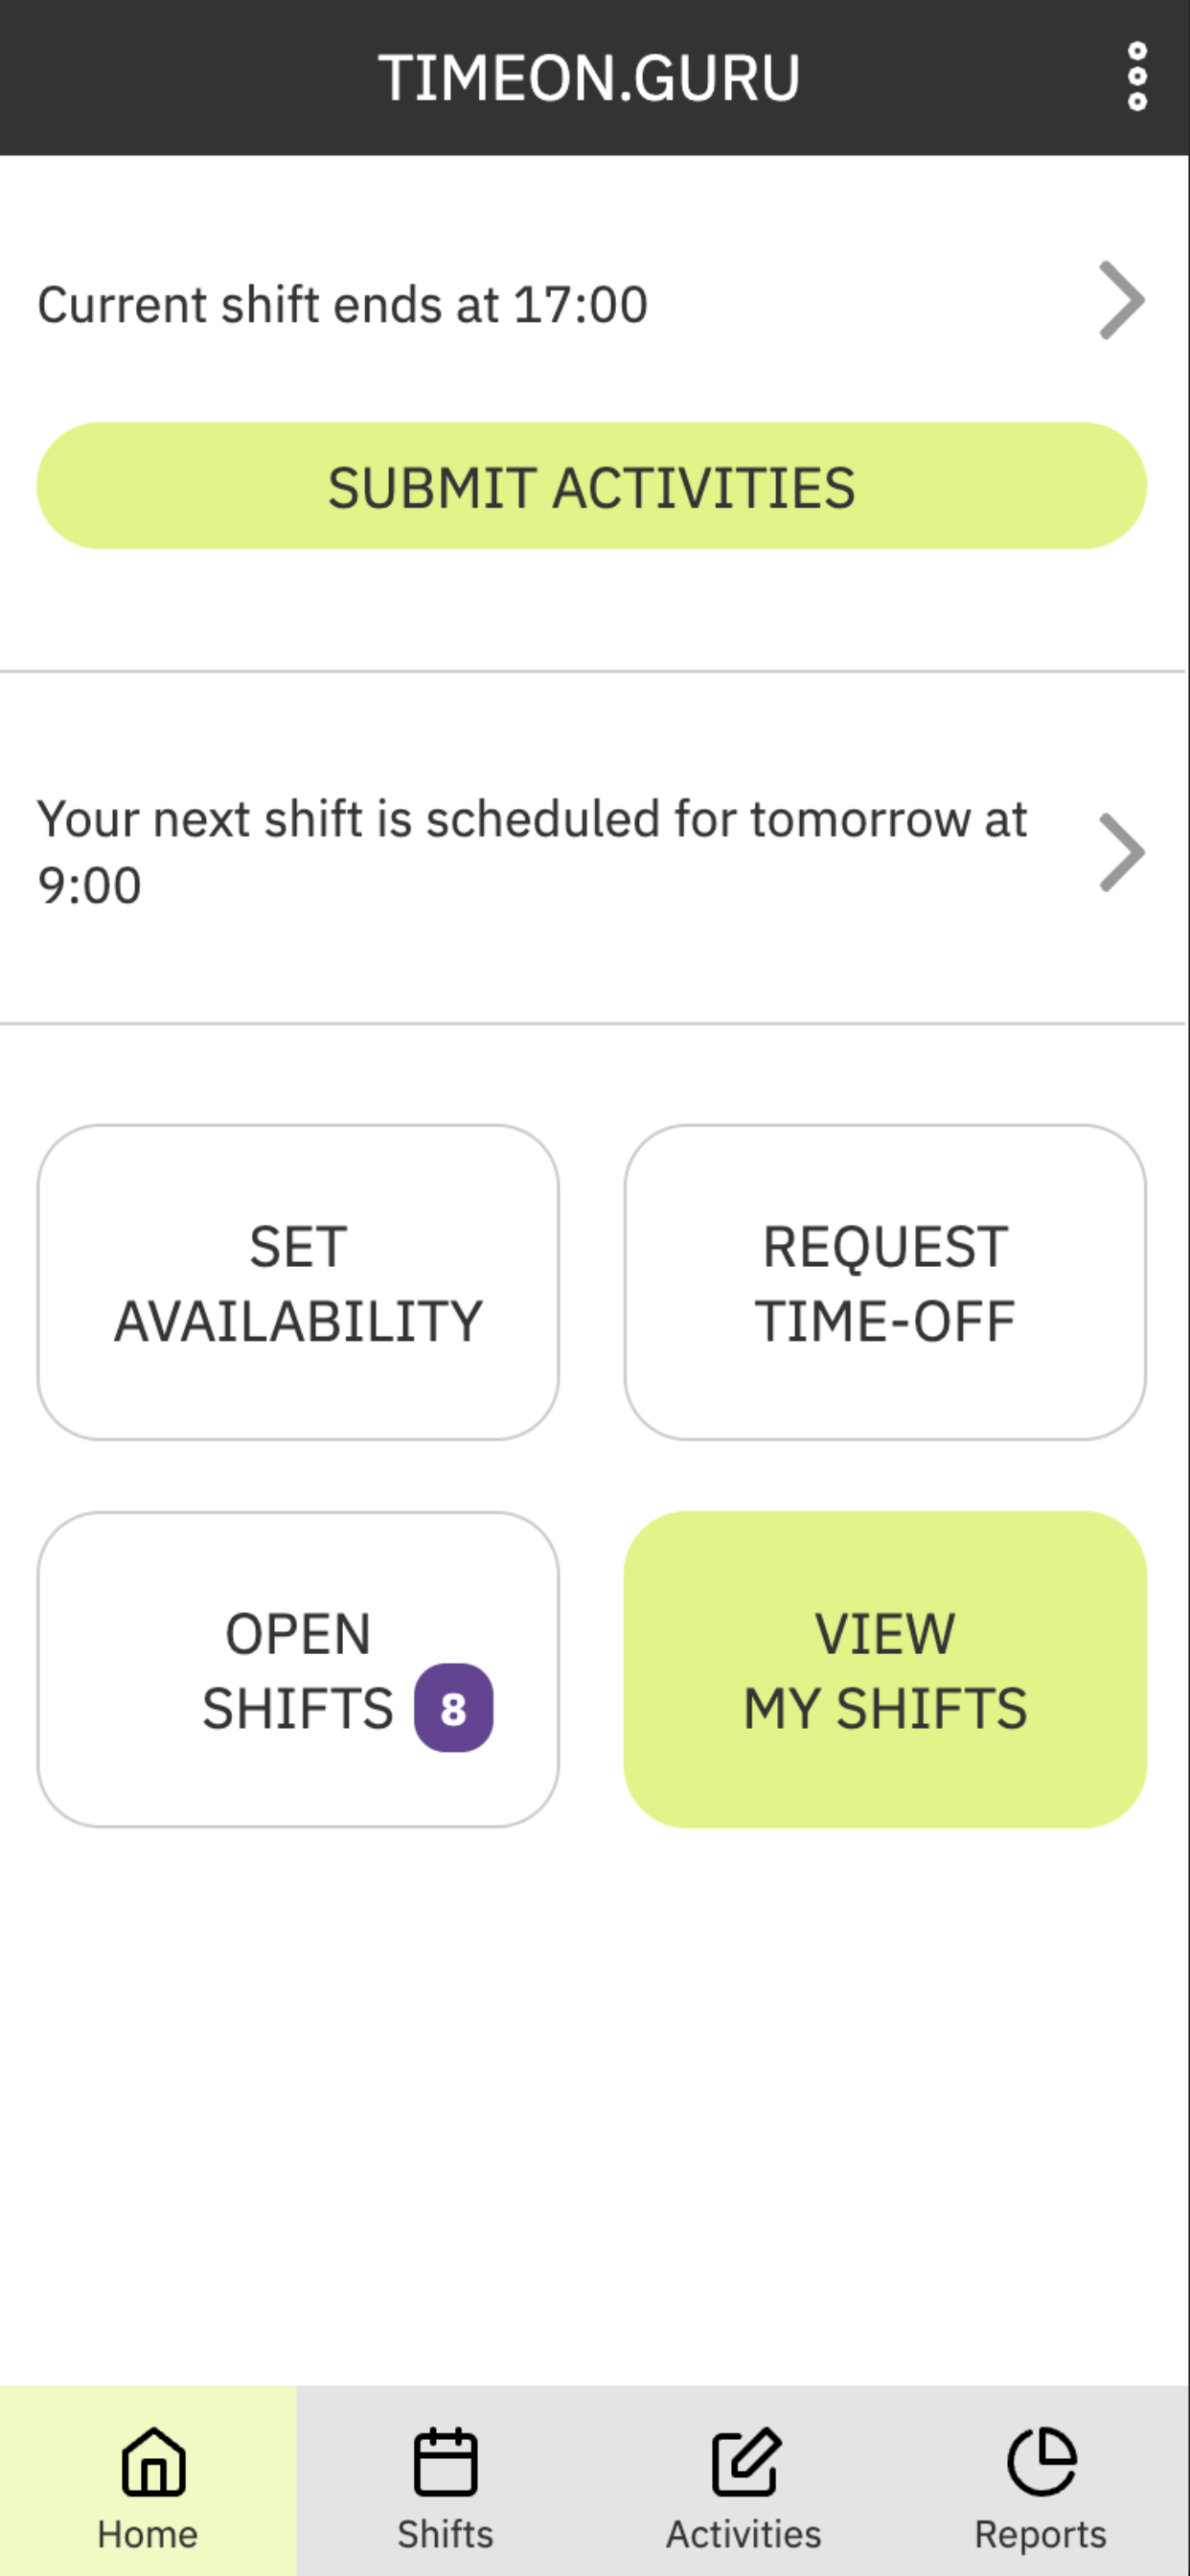
Task: Tap the Reports pie chart icon
Action: click(x=1041, y=2461)
